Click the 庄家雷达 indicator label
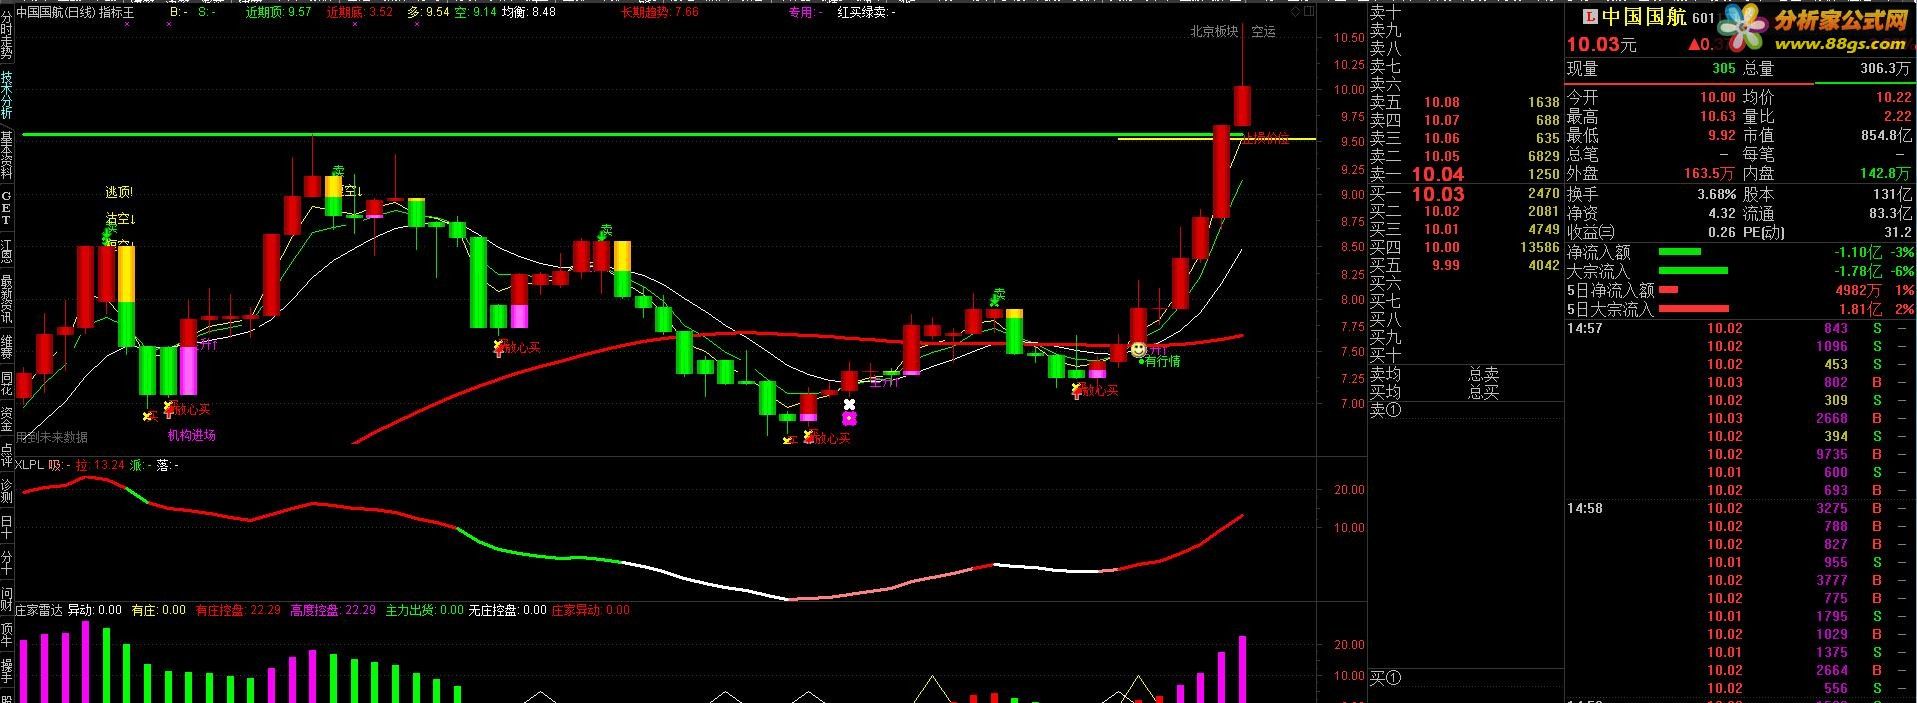 pos(39,610)
